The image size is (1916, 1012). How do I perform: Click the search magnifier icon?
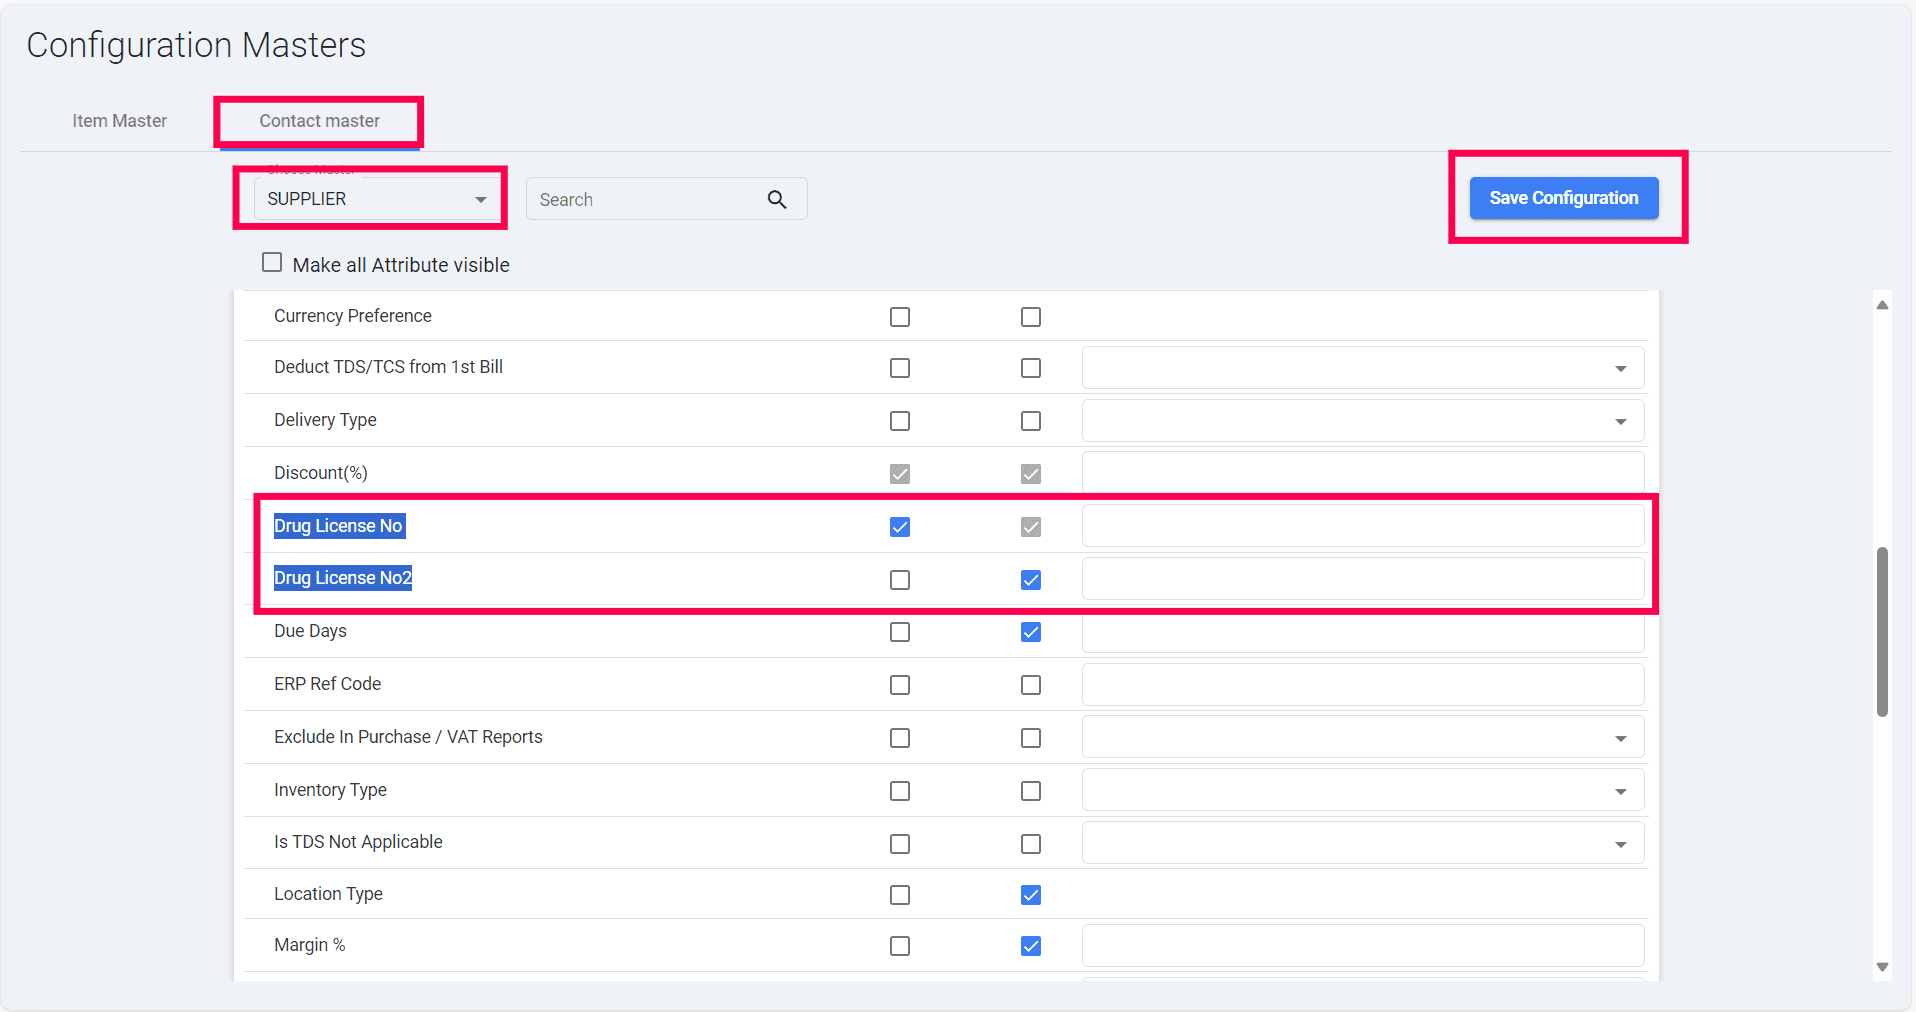(777, 200)
